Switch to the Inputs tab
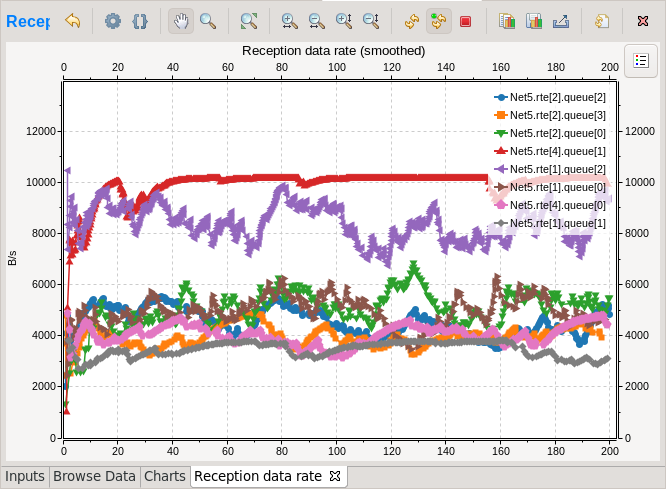This screenshot has height=489, width=666. click(25, 476)
